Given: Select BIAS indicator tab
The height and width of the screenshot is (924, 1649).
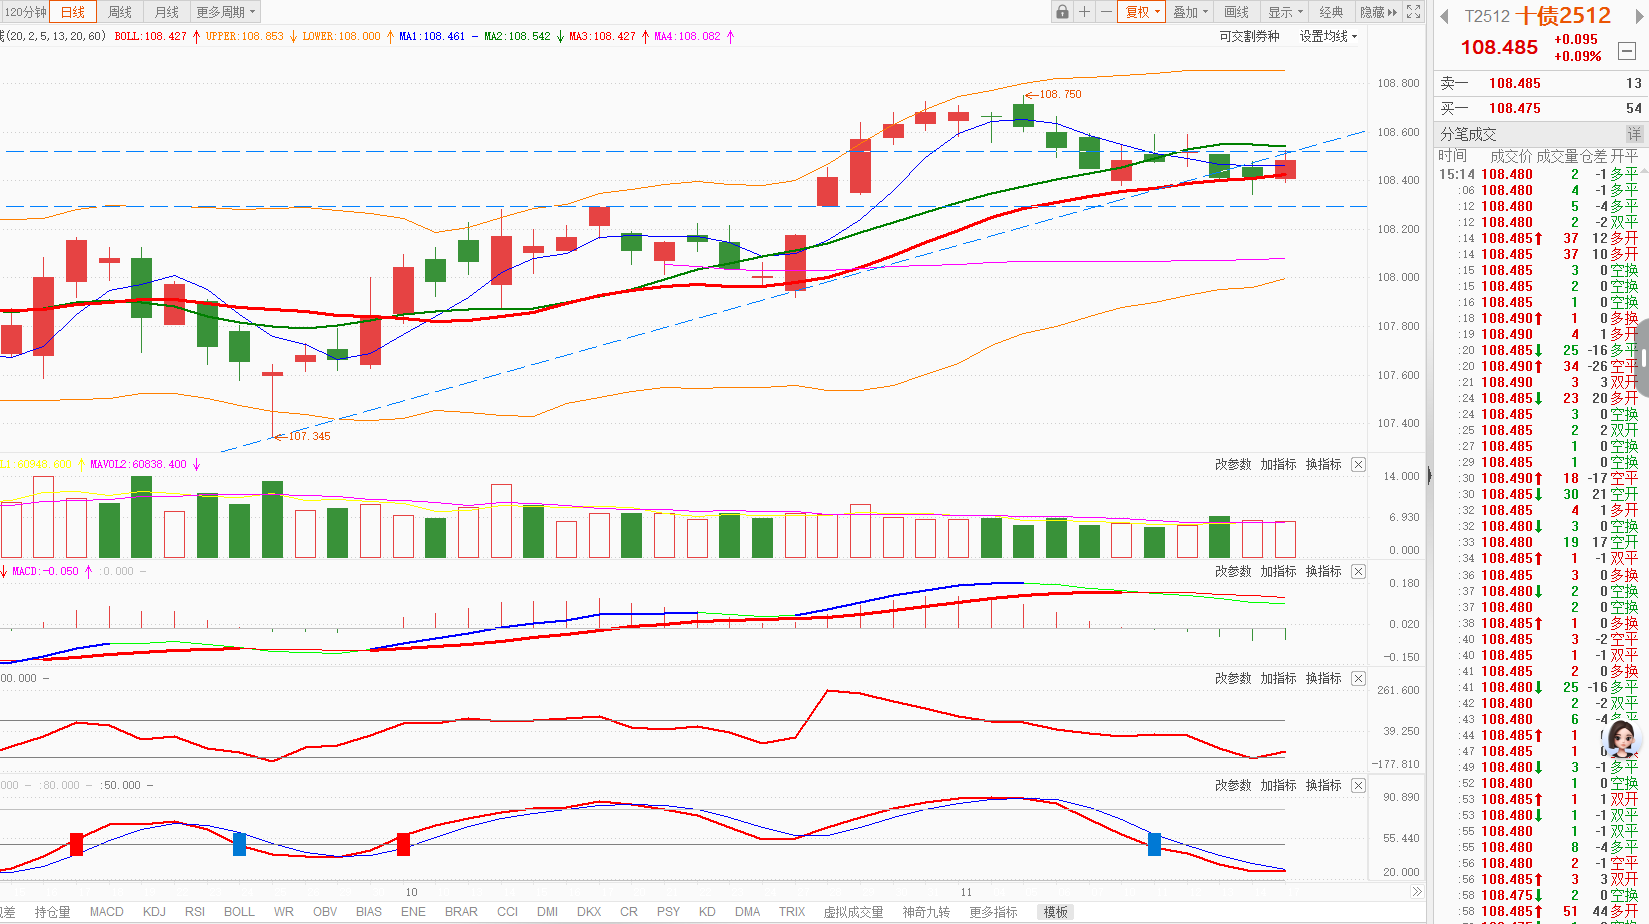Looking at the screenshot, I should (369, 912).
